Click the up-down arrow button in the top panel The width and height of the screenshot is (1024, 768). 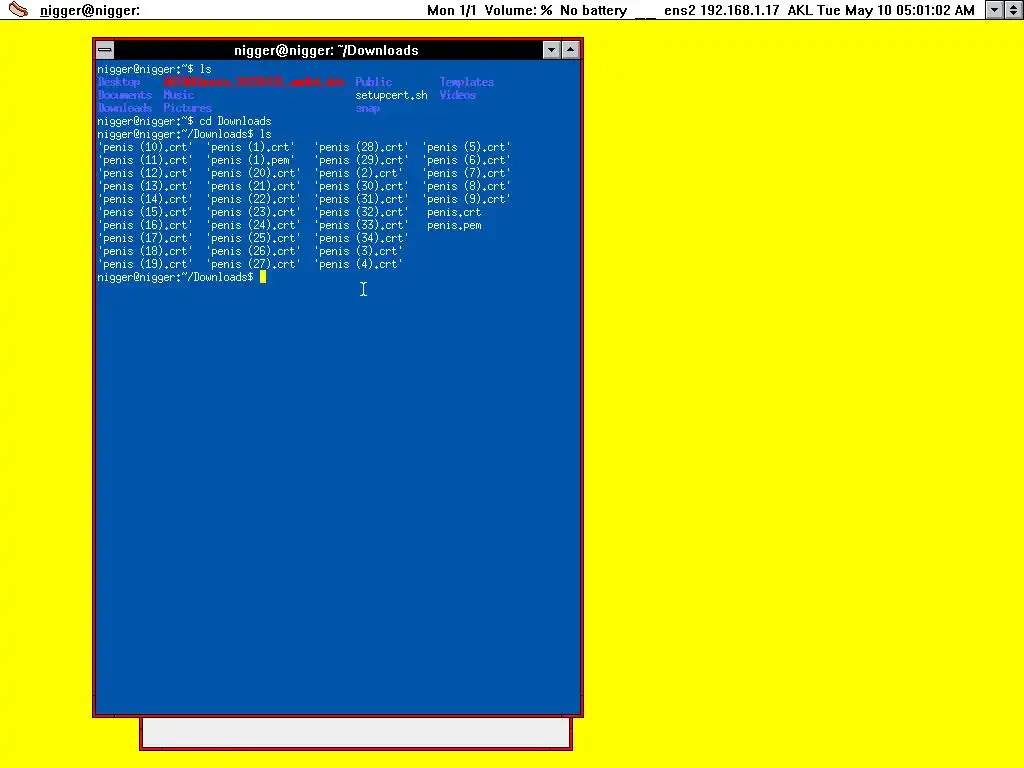click(x=1014, y=10)
